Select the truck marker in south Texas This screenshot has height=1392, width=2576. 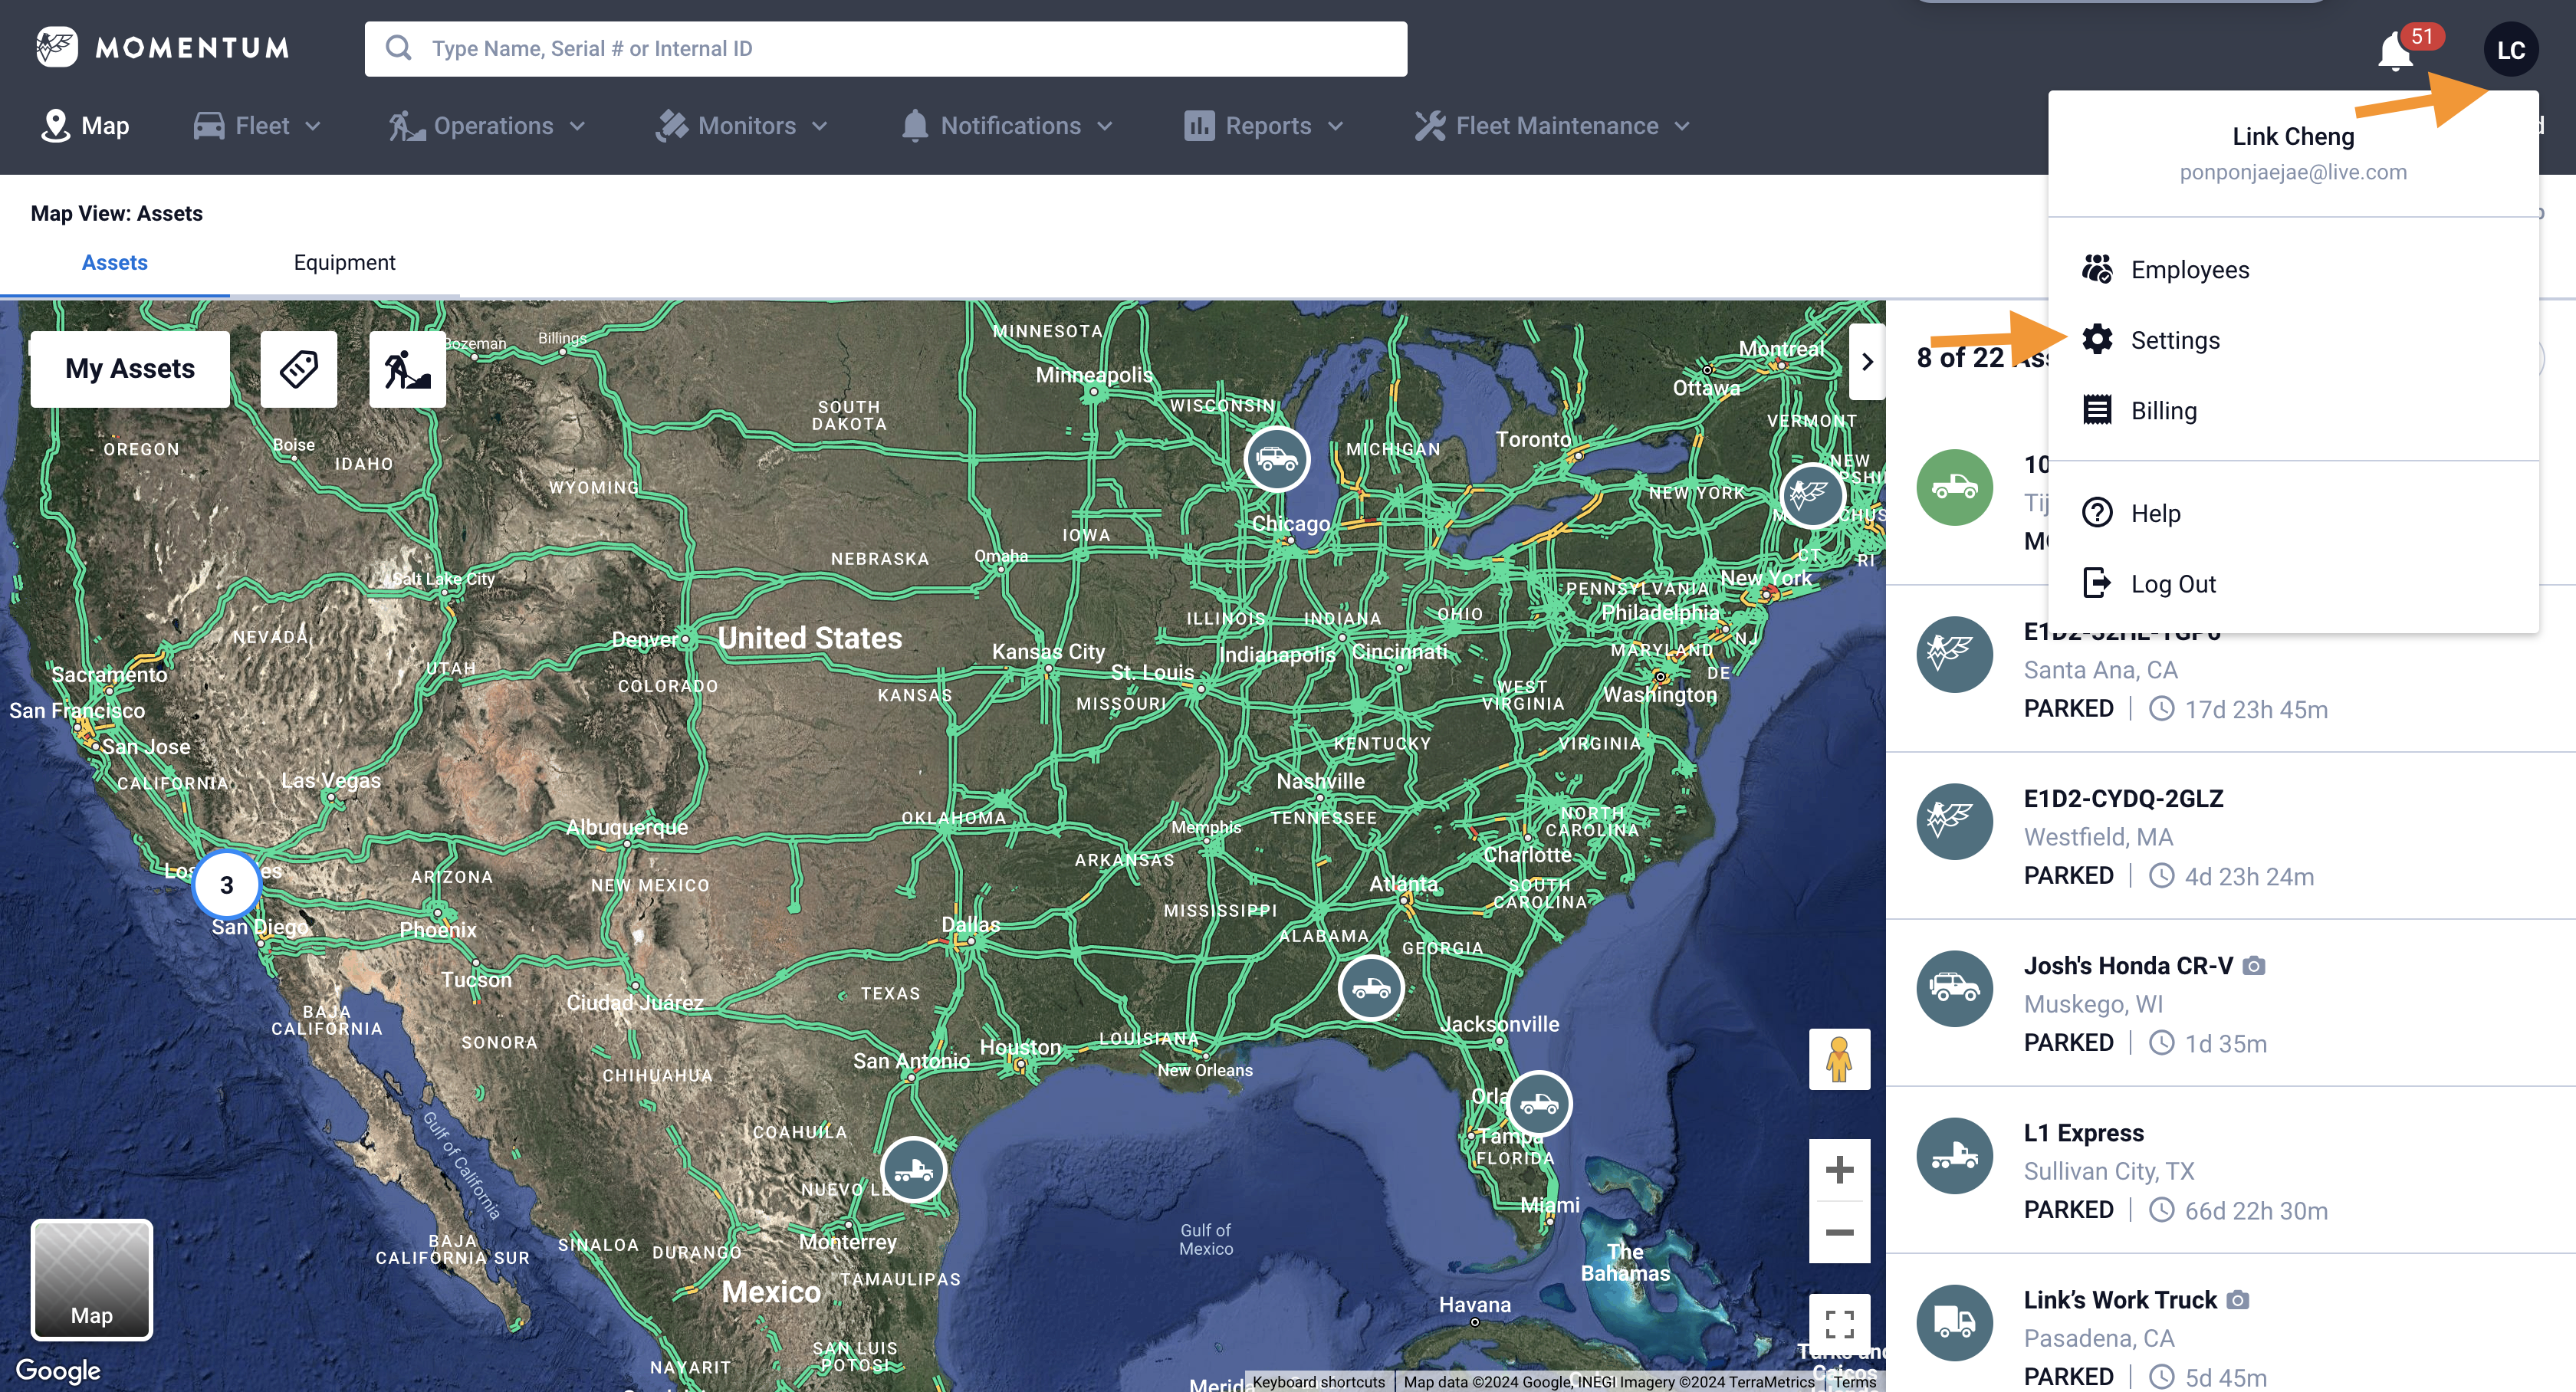click(913, 1169)
